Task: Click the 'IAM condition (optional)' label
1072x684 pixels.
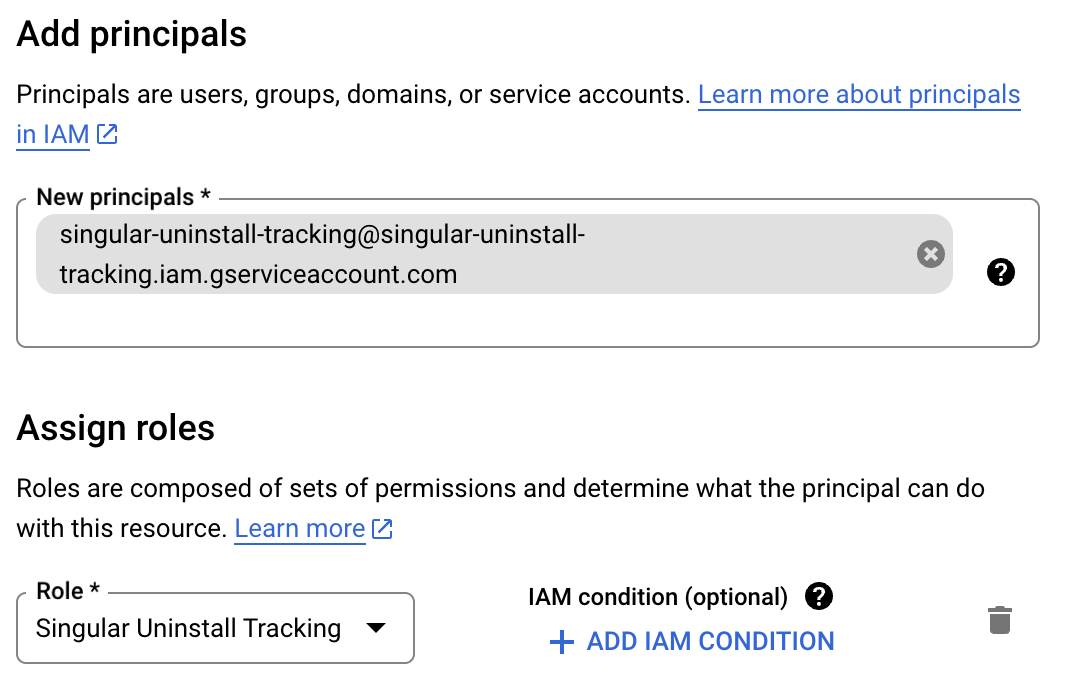Action: [x=658, y=596]
